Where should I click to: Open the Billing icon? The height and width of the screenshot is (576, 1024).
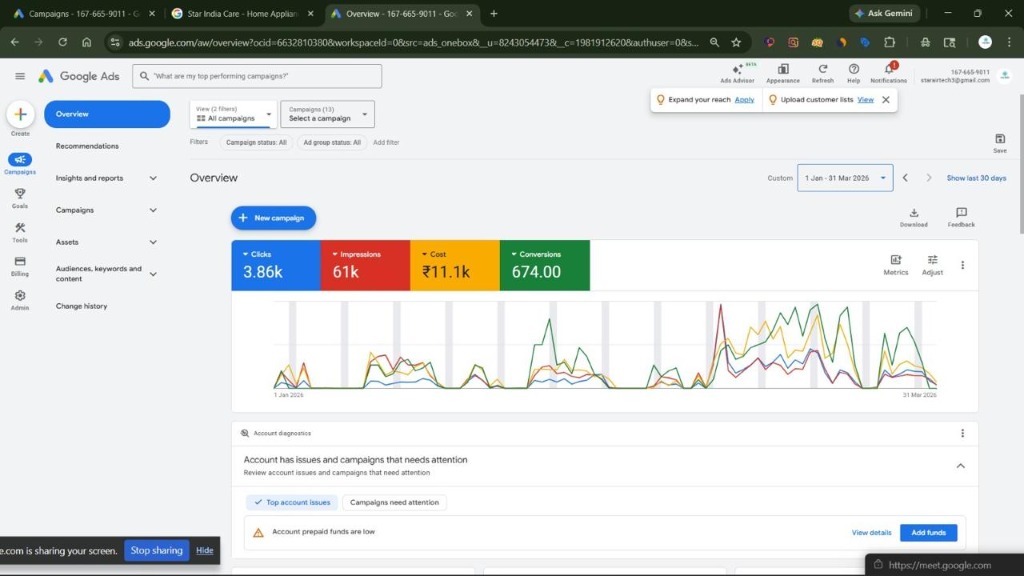point(20,262)
